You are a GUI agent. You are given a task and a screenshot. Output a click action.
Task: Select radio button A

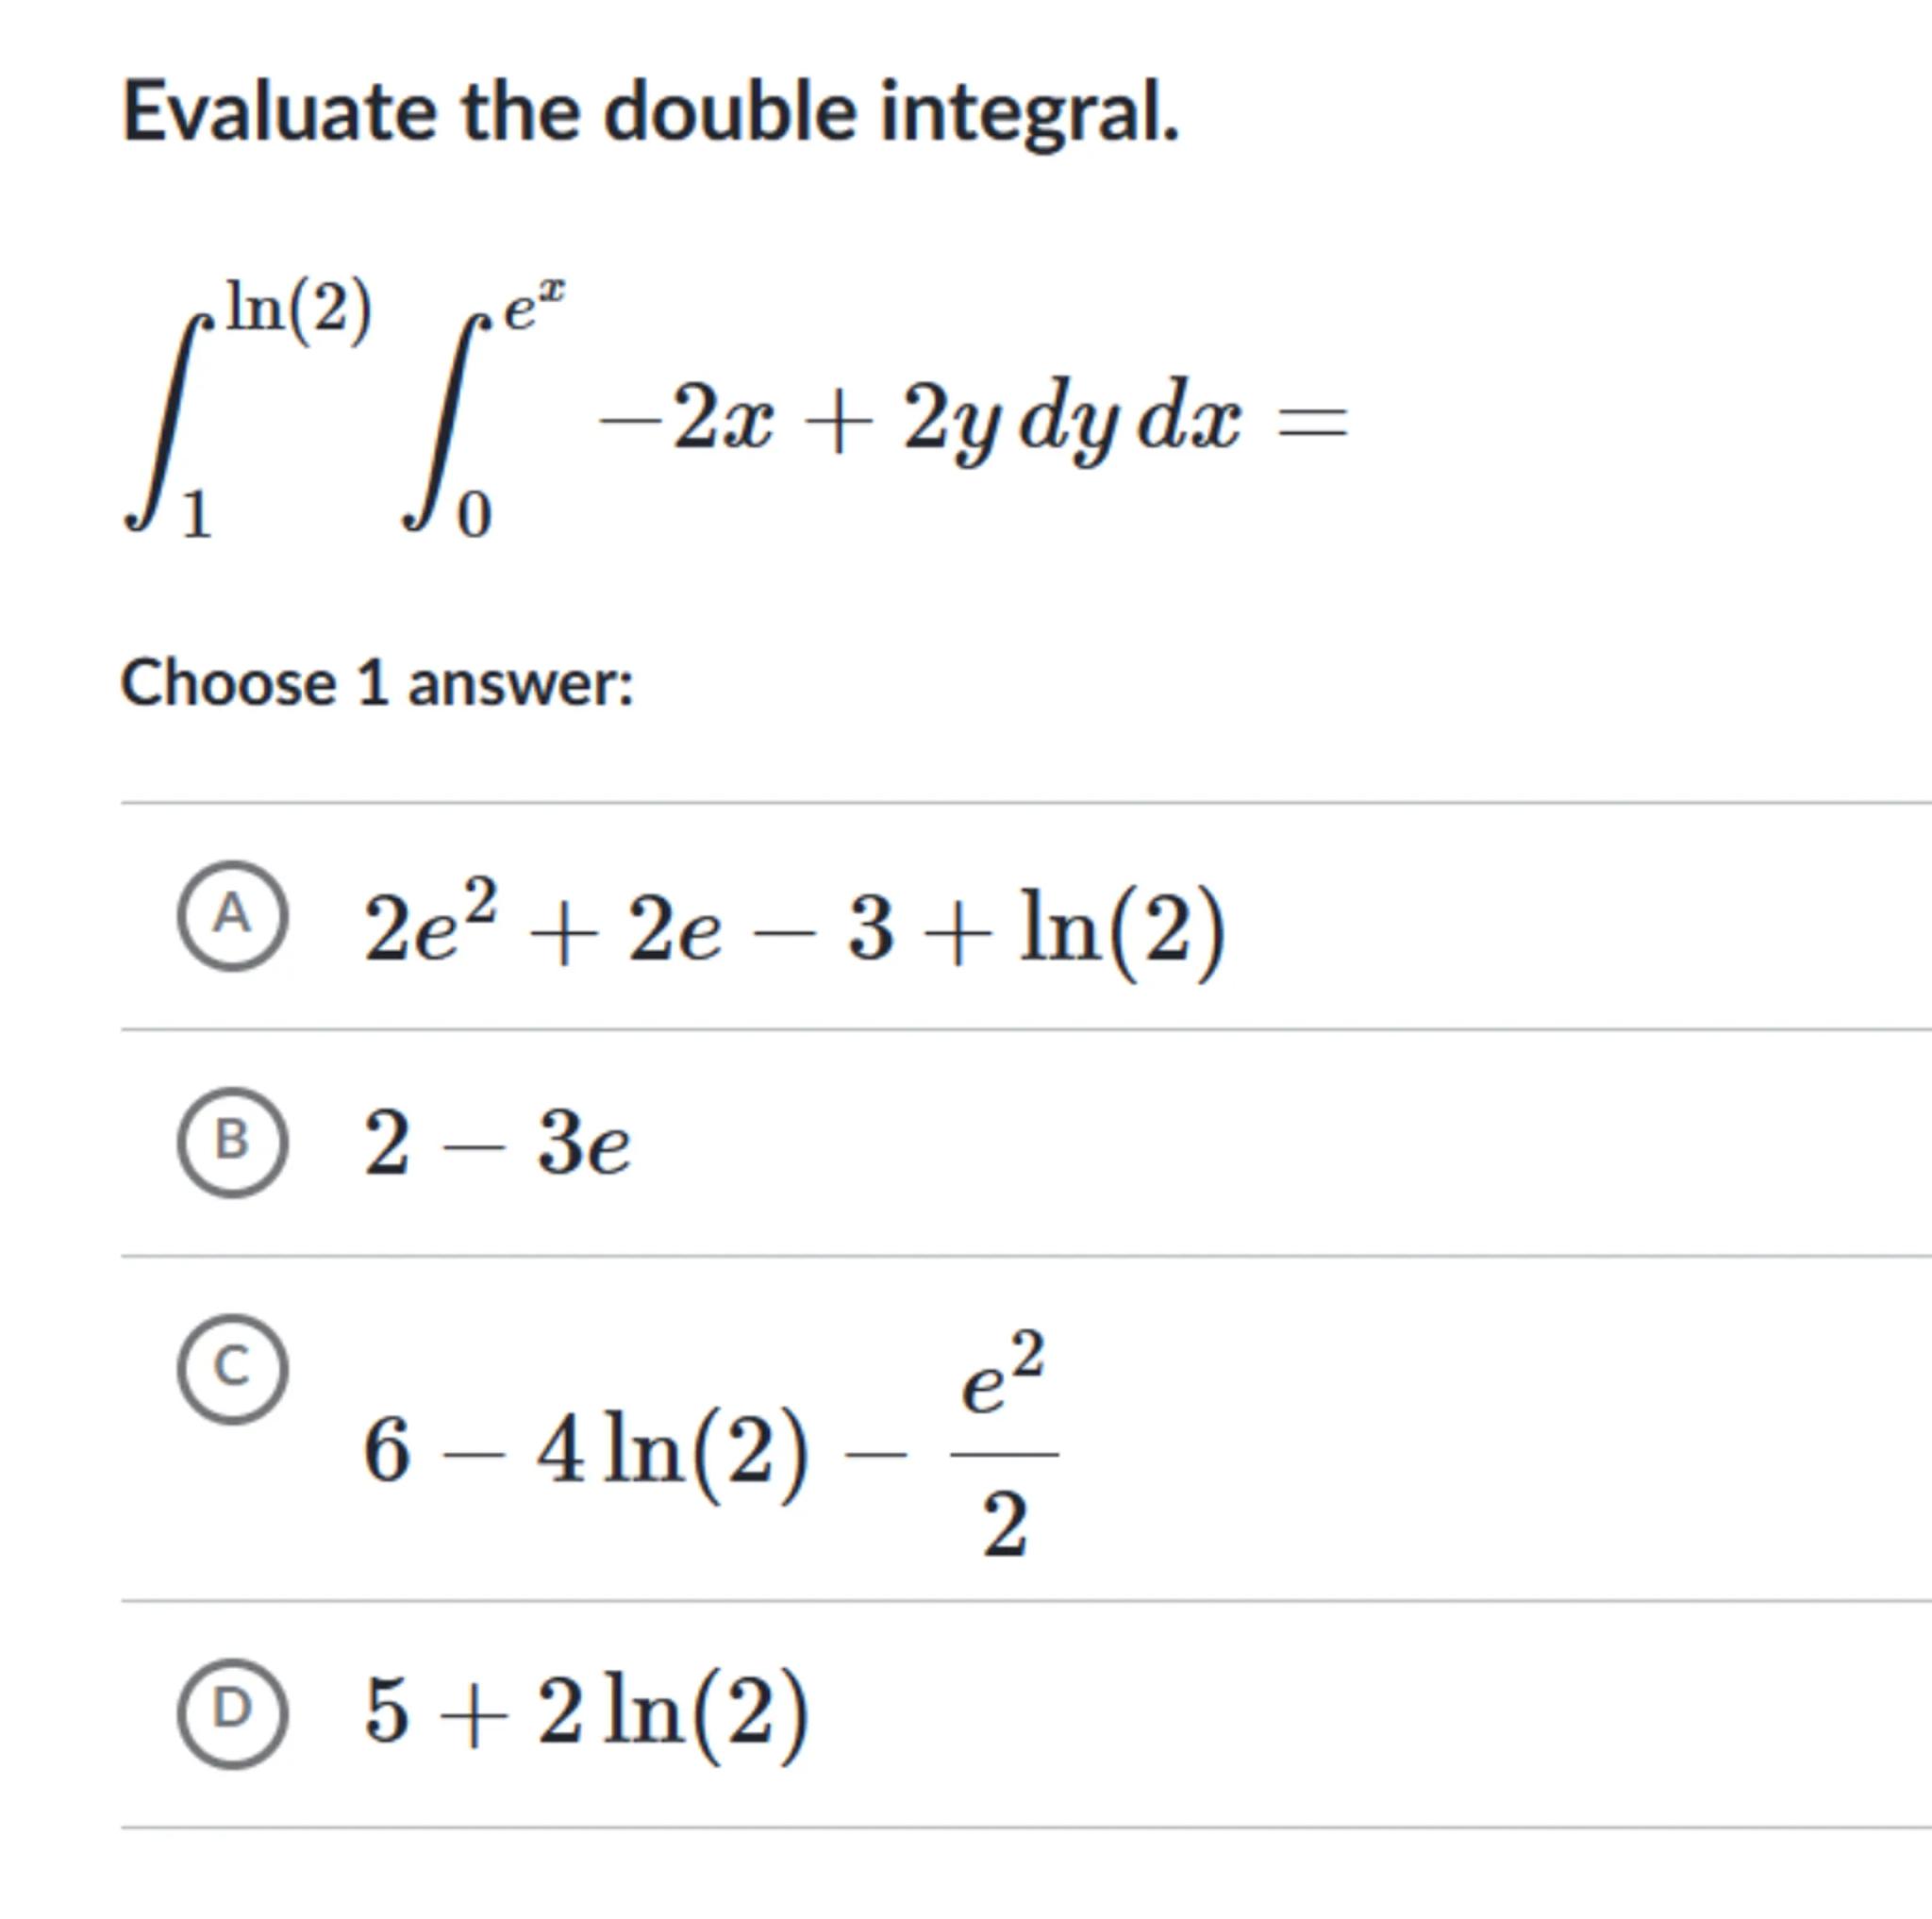232,915
